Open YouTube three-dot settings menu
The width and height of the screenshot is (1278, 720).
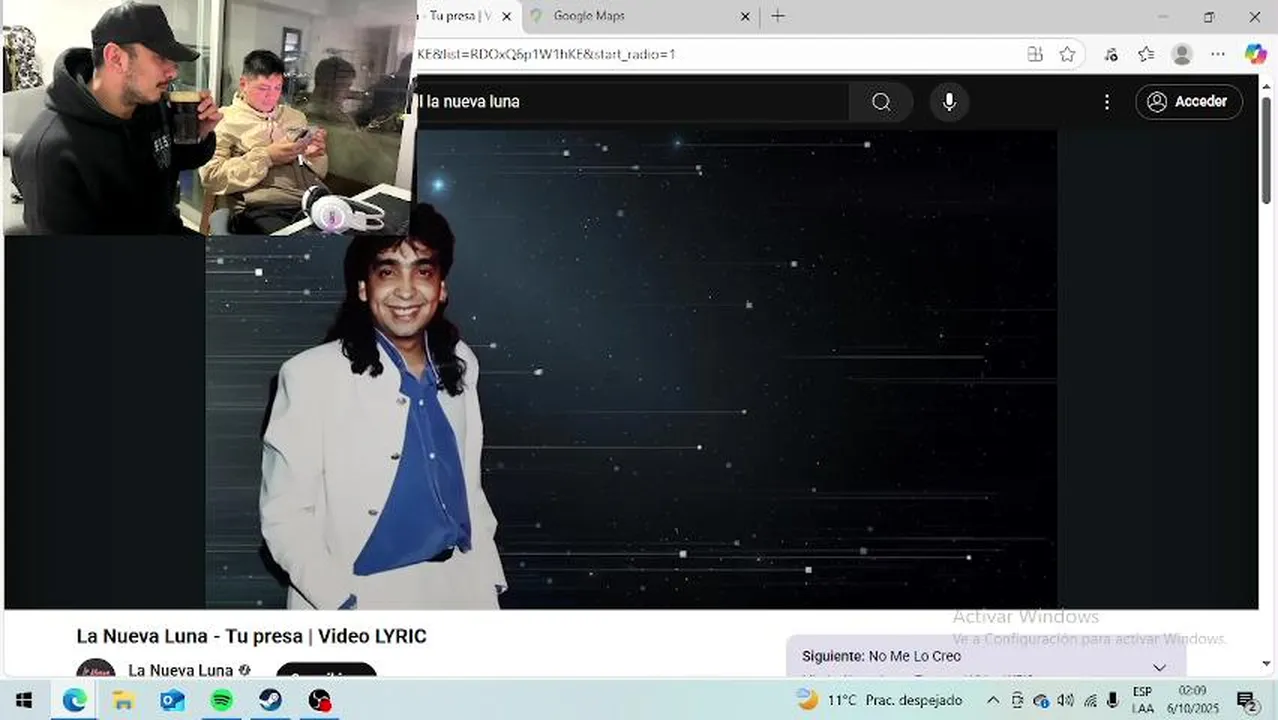[1106, 102]
